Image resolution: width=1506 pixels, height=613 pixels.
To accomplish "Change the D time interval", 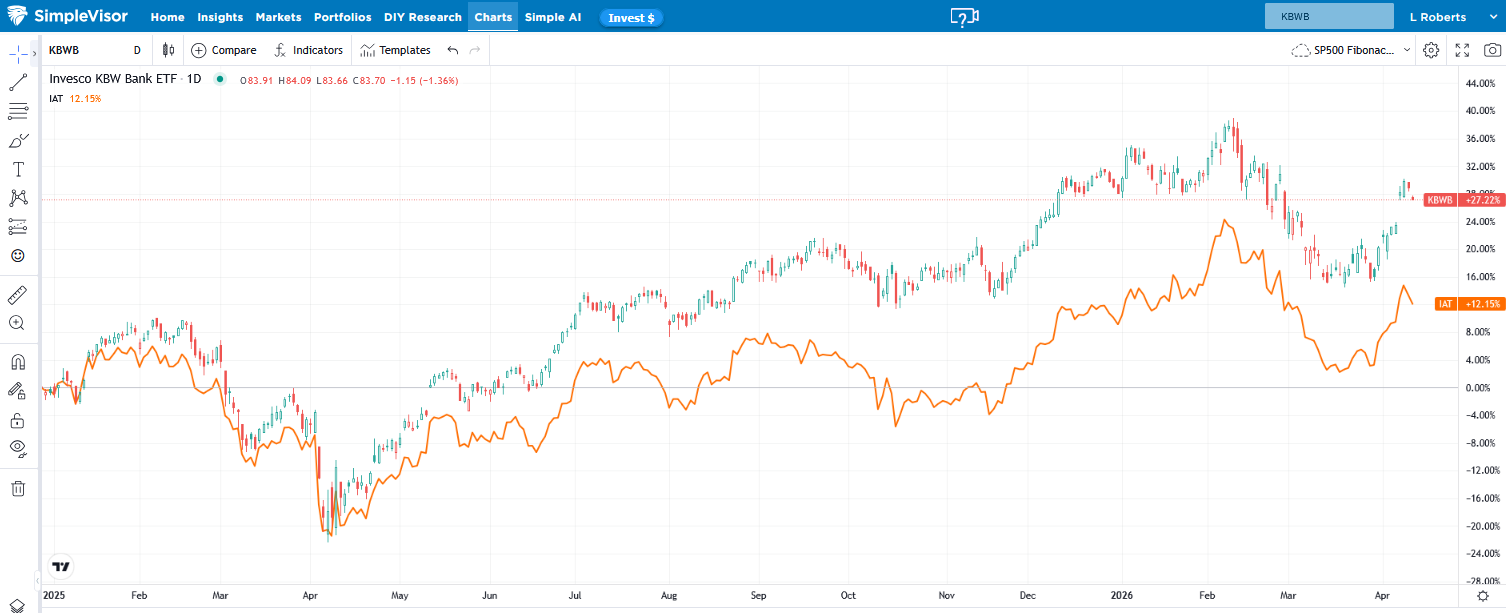I will tap(137, 50).
